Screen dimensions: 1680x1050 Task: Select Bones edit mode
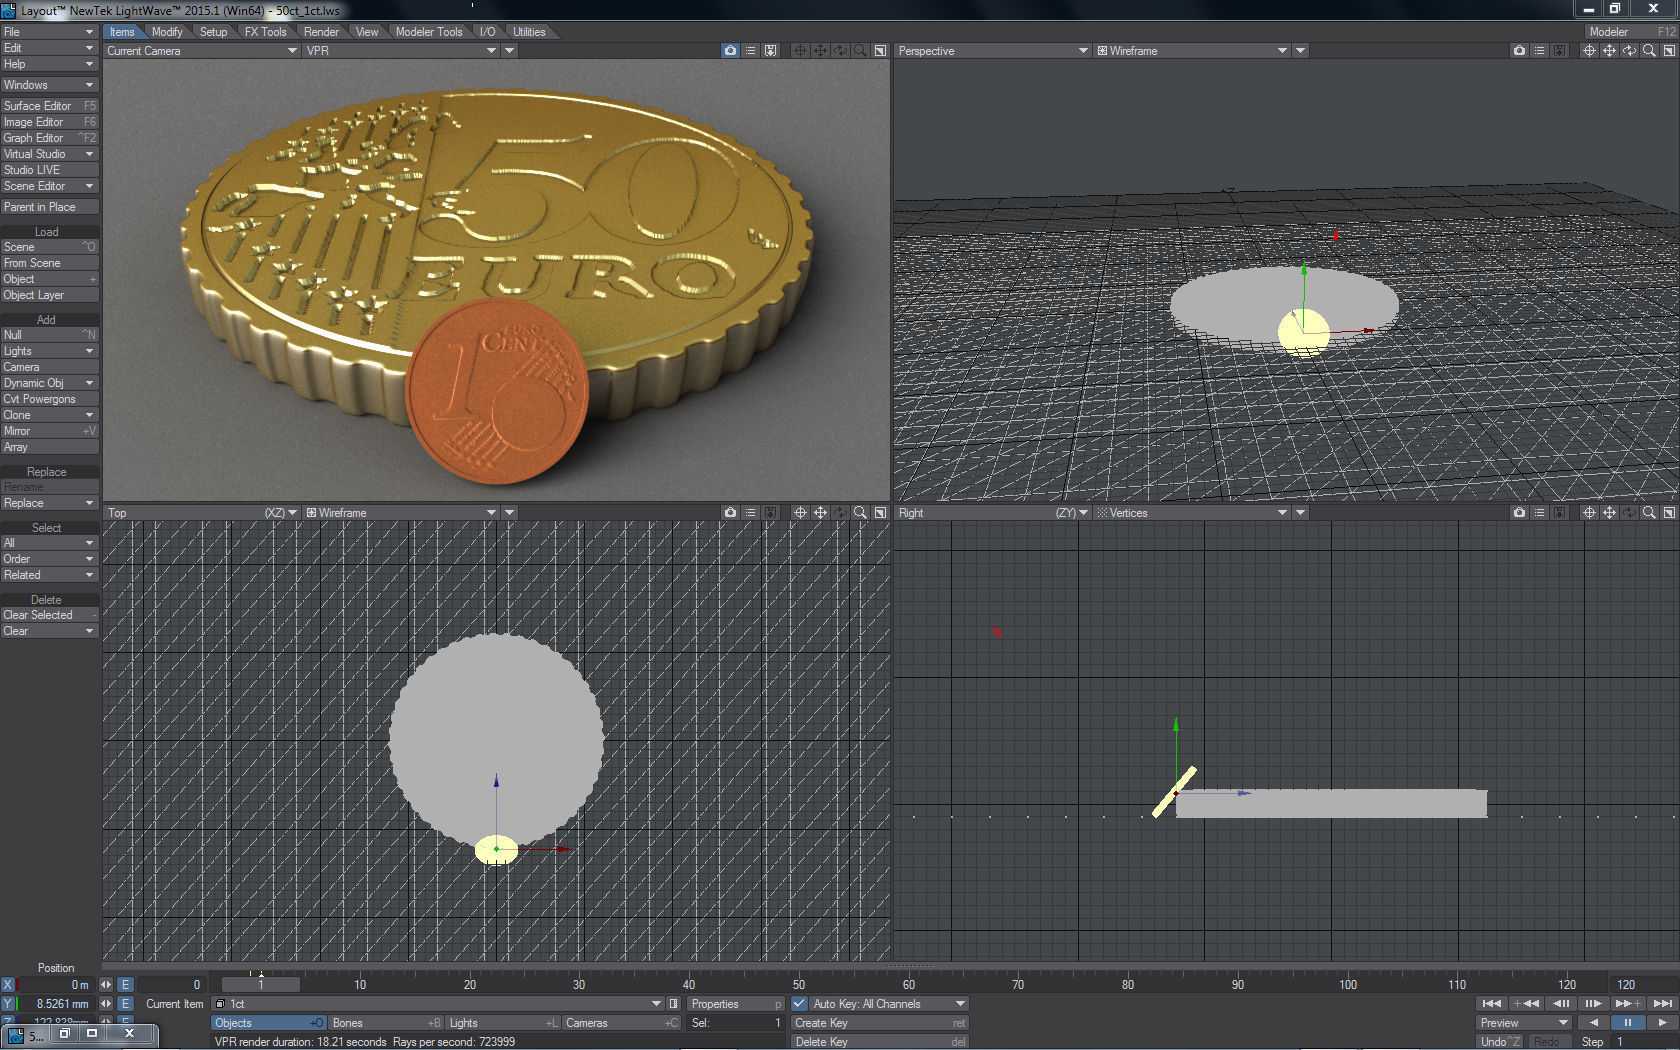point(387,1022)
